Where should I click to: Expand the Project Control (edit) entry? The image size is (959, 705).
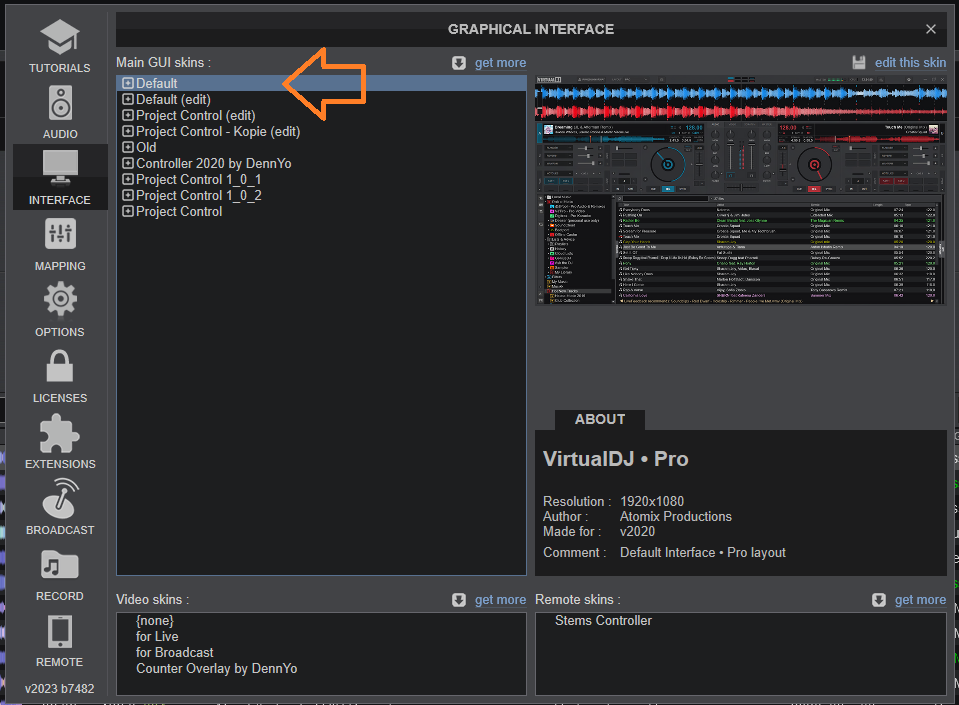(x=128, y=115)
